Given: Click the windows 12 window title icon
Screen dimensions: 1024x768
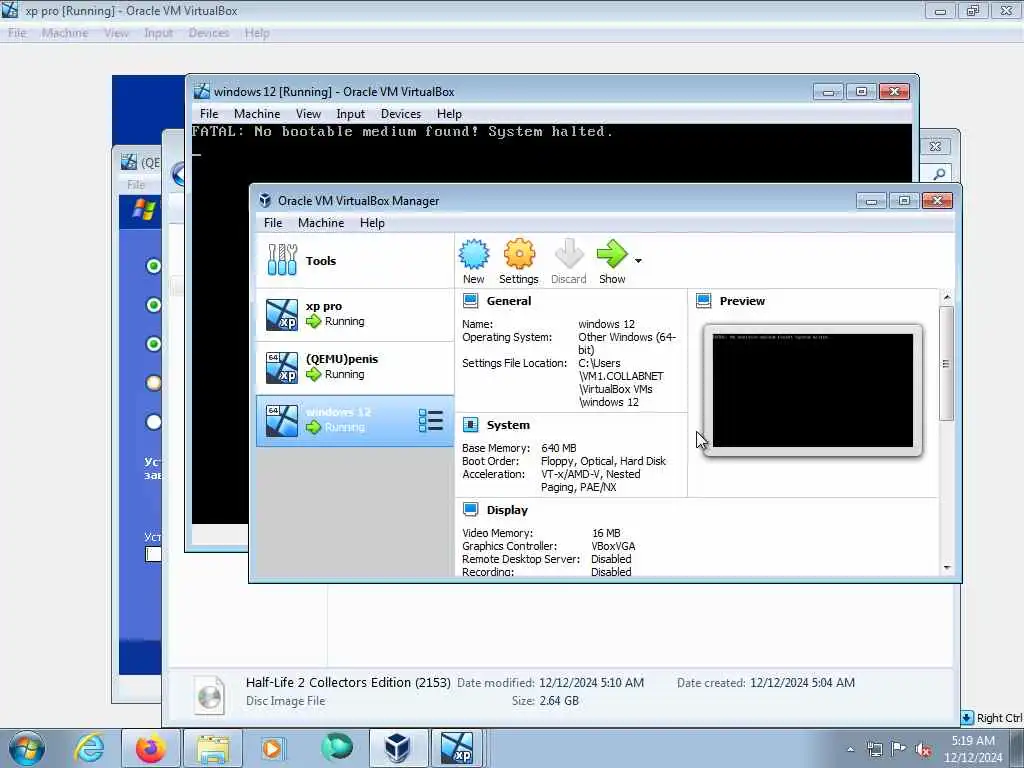Looking at the screenshot, I should [x=202, y=91].
